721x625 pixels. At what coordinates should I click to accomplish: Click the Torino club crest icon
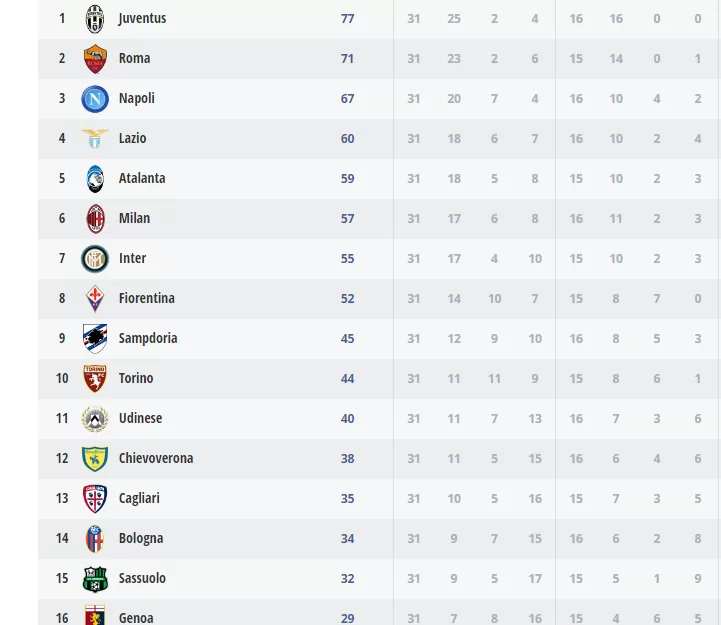coord(95,379)
